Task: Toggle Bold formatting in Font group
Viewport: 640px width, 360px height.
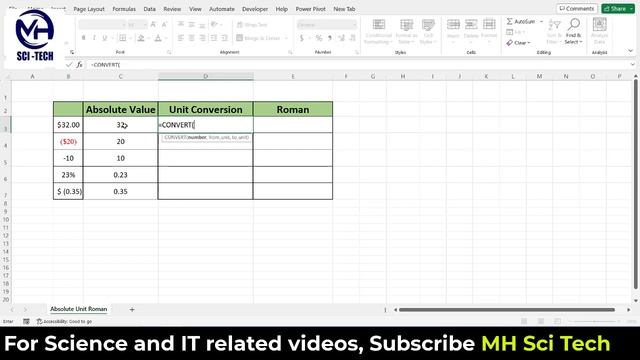Action: [84, 38]
